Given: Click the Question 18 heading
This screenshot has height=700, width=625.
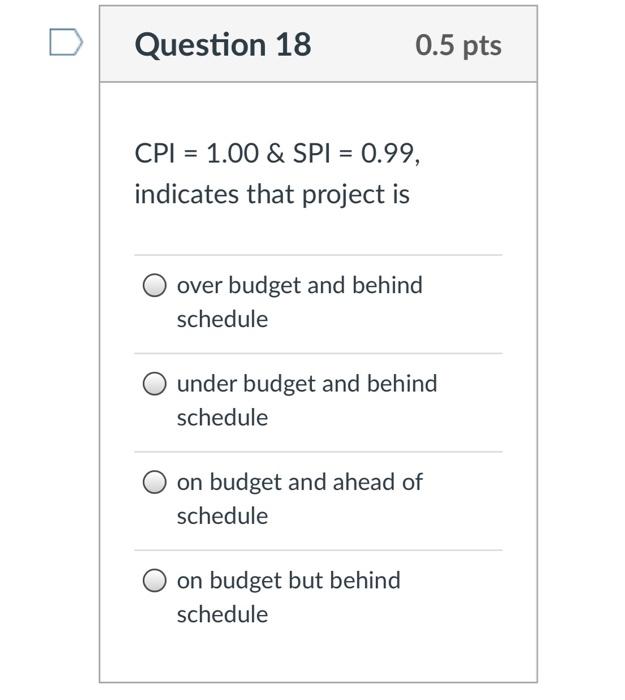Looking at the screenshot, I should click(x=222, y=45).
